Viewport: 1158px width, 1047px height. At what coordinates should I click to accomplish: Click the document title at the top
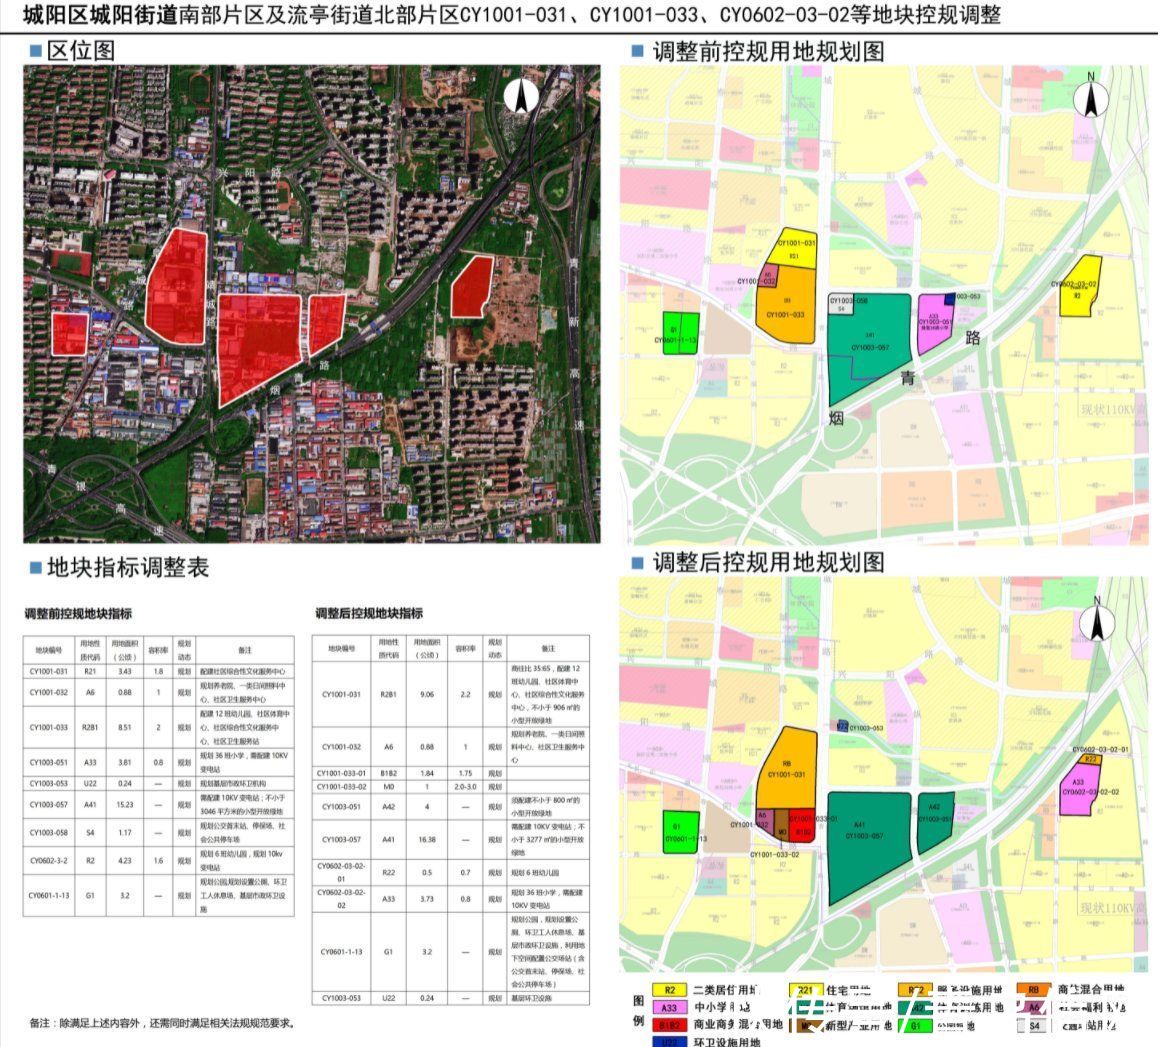(512, 15)
